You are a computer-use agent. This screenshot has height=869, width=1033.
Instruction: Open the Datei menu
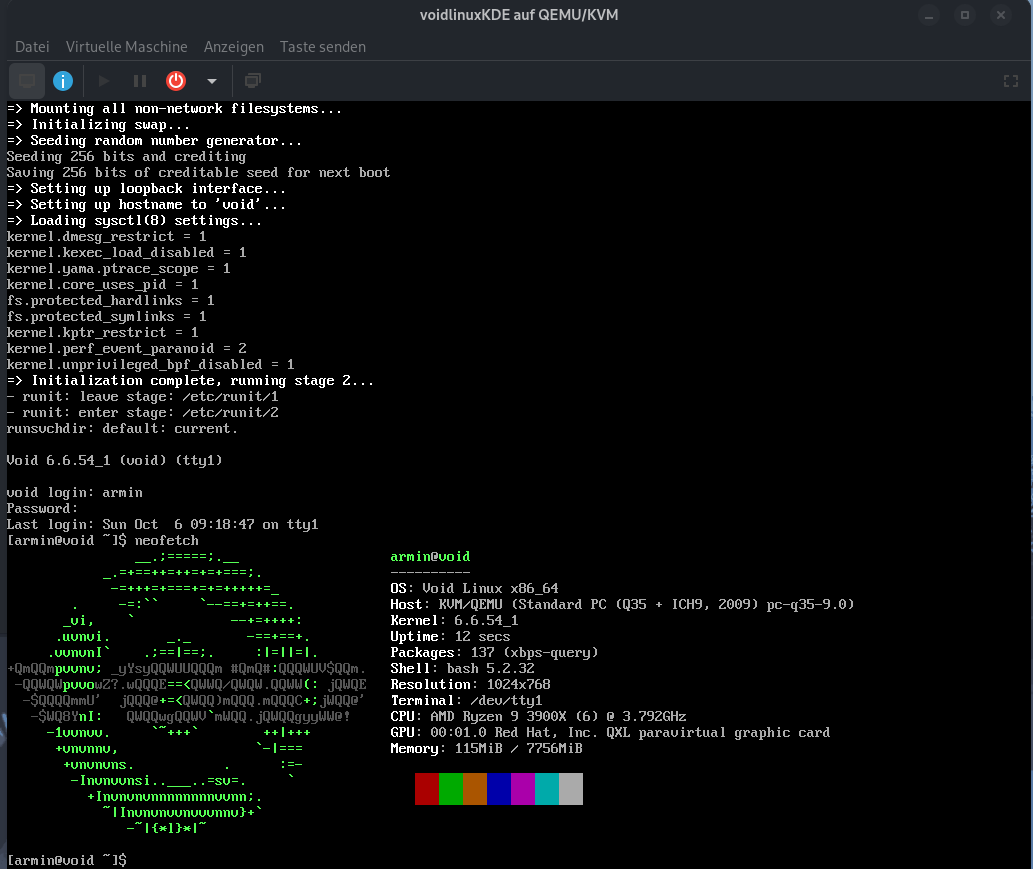click(32, 47)
